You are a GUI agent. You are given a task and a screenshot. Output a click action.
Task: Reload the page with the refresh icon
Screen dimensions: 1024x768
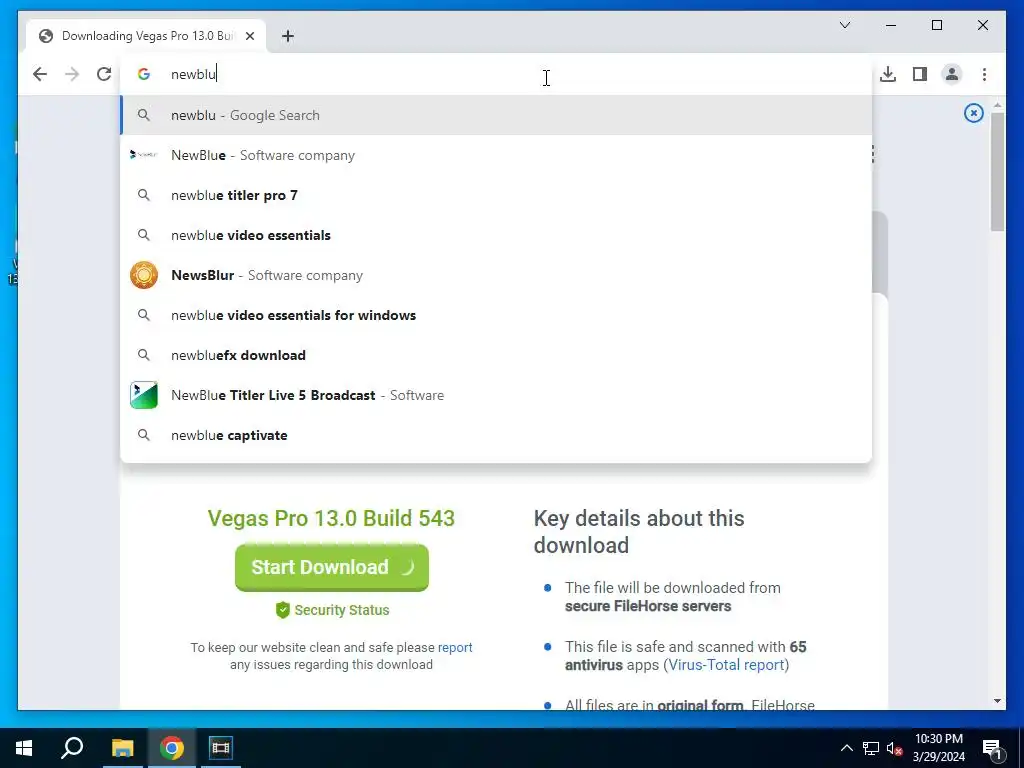click(104, 74)
